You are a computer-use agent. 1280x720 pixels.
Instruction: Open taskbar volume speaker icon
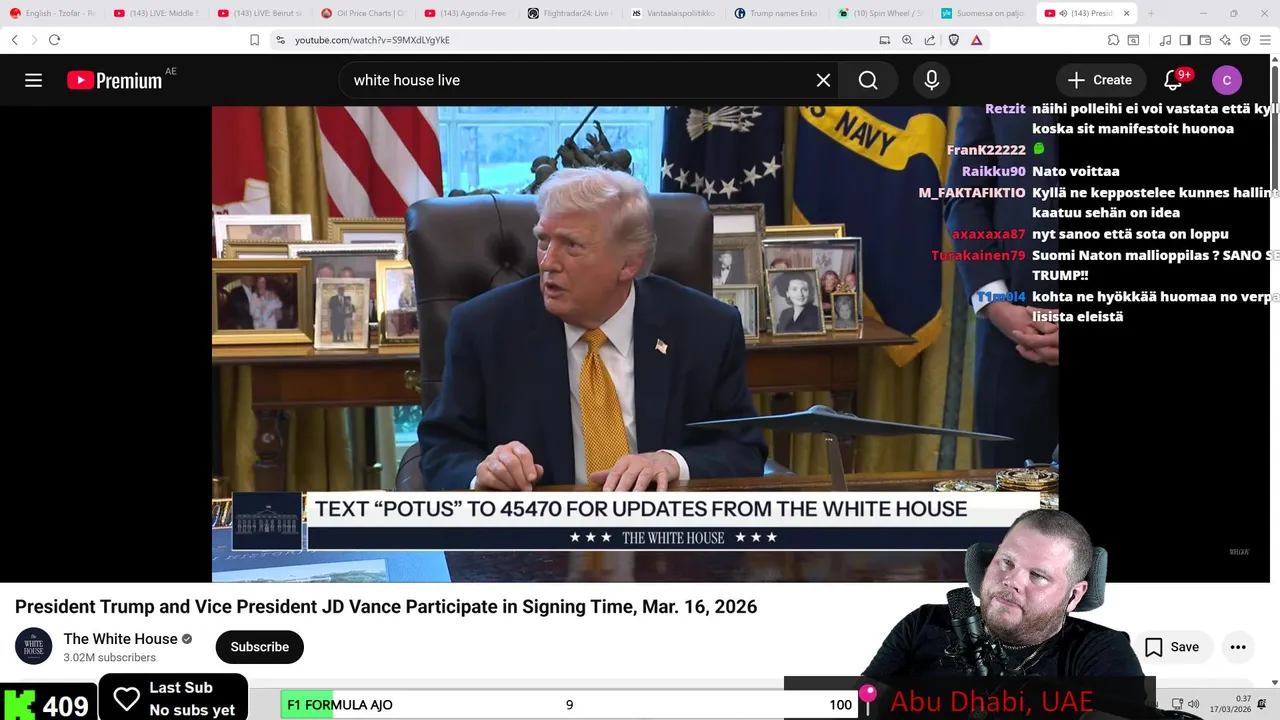point(1193,704)
